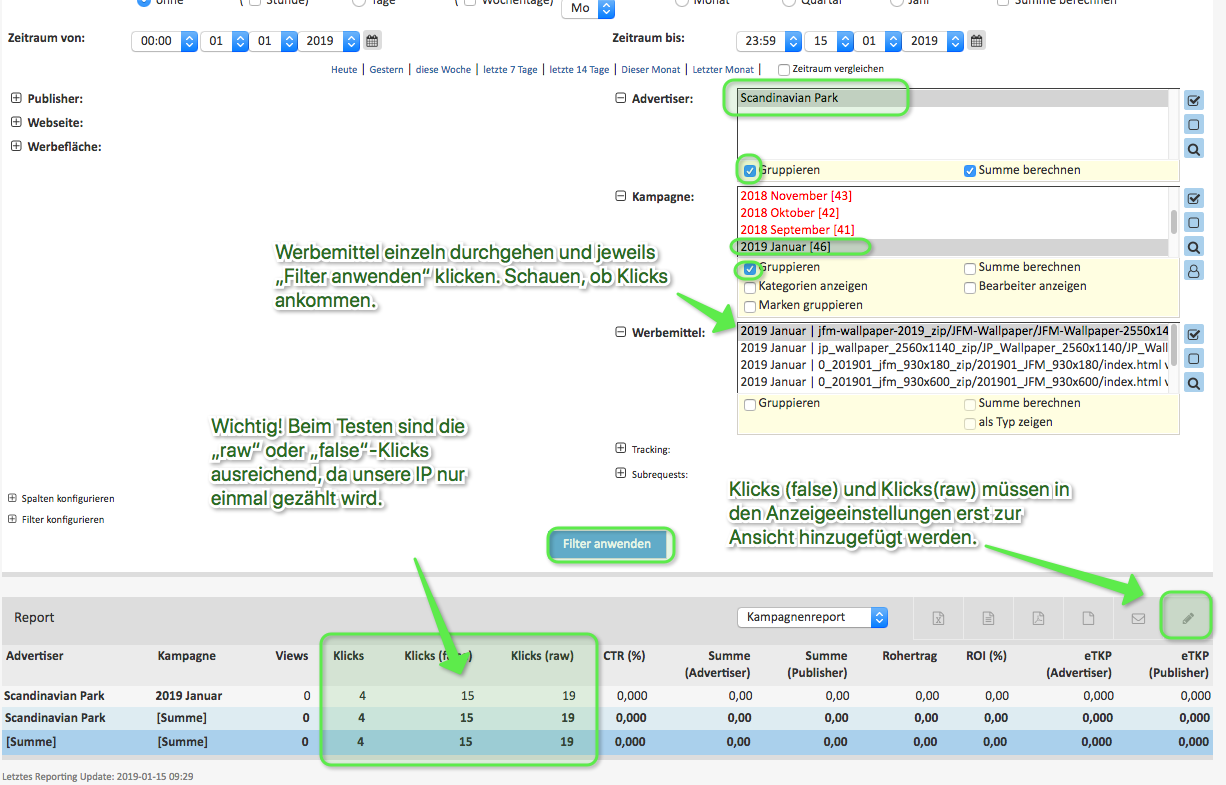Screen dimensions: 1226x785
Task: Click the Excel export icon in Report bar
Action: click(938, 618)
